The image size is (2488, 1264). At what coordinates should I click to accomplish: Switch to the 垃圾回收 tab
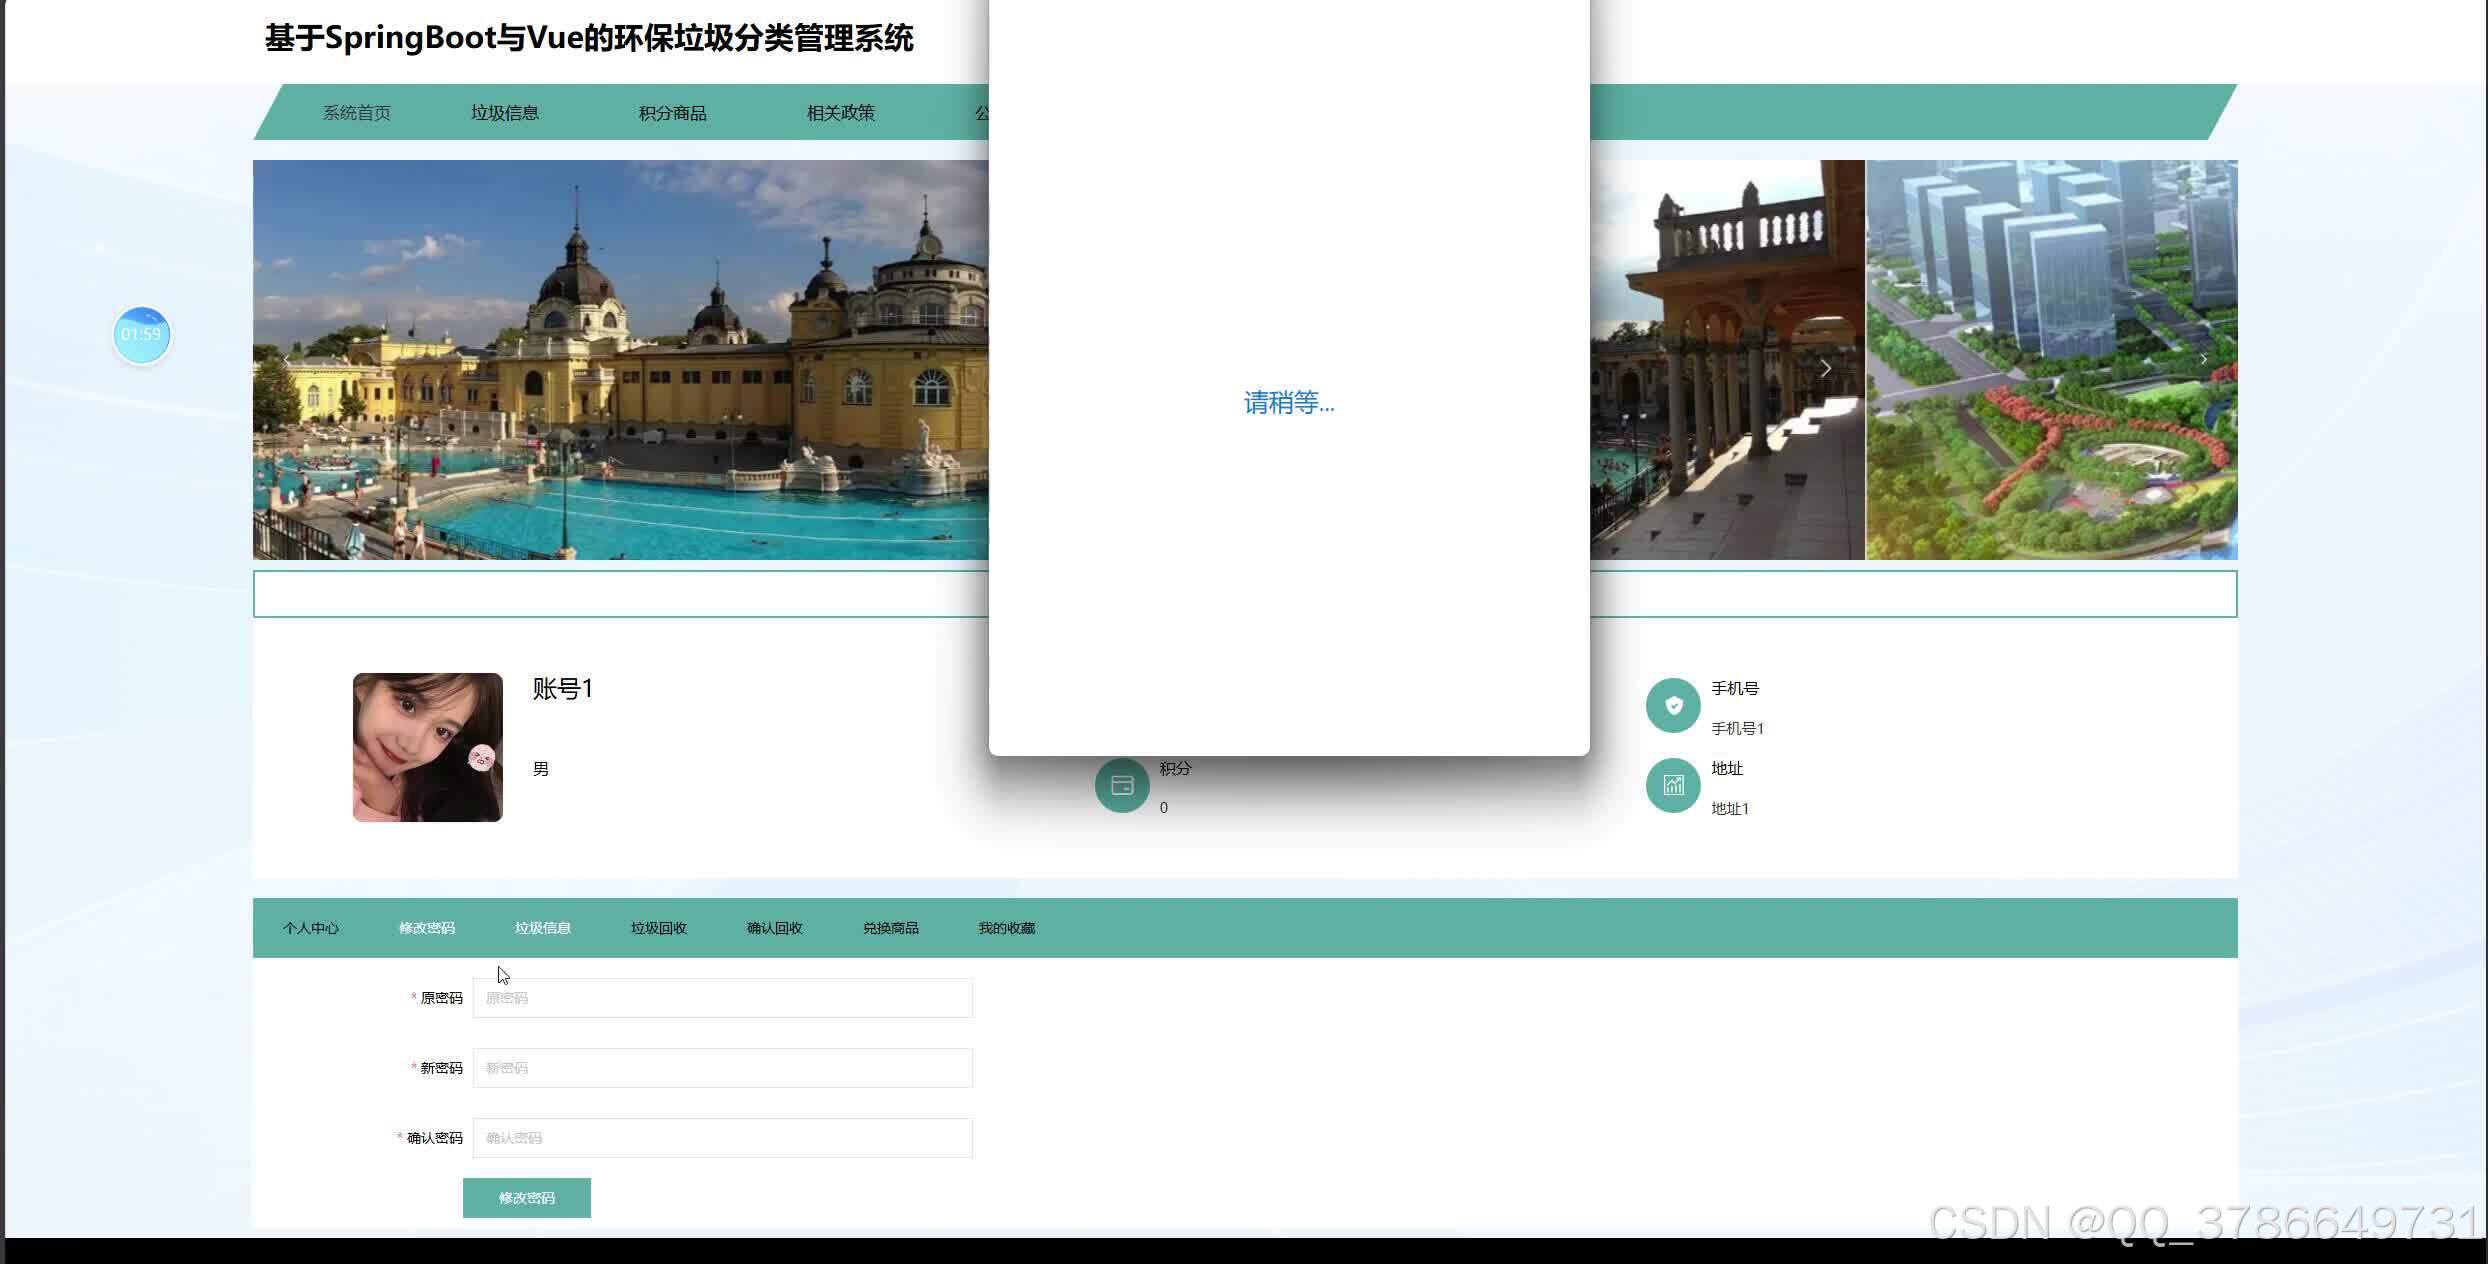(x=659, y=928)
